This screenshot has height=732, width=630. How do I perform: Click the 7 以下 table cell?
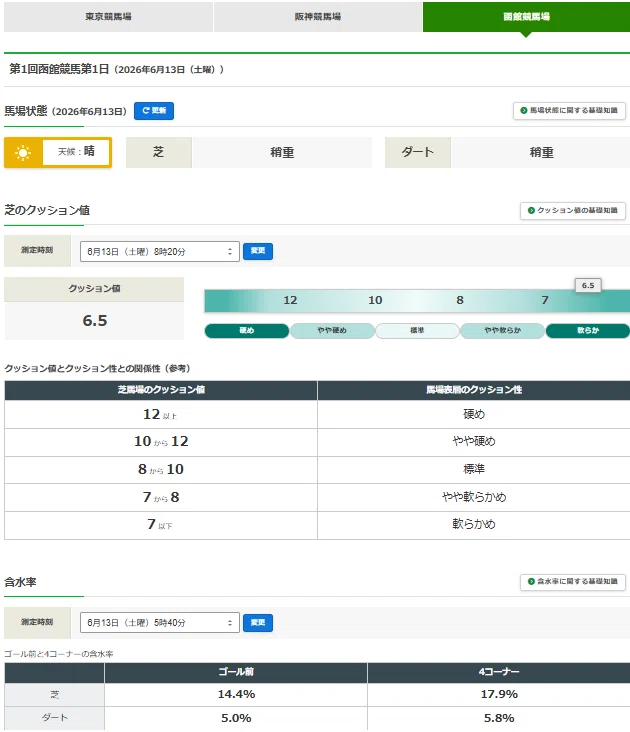161,525
